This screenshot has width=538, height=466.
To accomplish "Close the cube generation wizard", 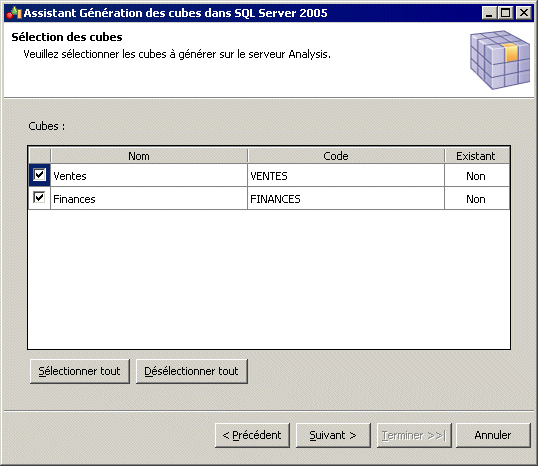I will [x=524, y=13].
